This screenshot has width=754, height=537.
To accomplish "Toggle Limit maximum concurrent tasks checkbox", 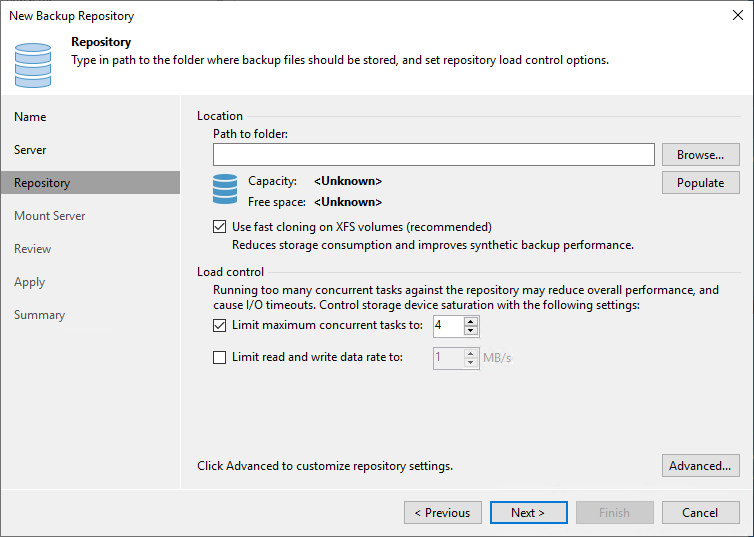I will pyautogui.click(x=220, y=325).
